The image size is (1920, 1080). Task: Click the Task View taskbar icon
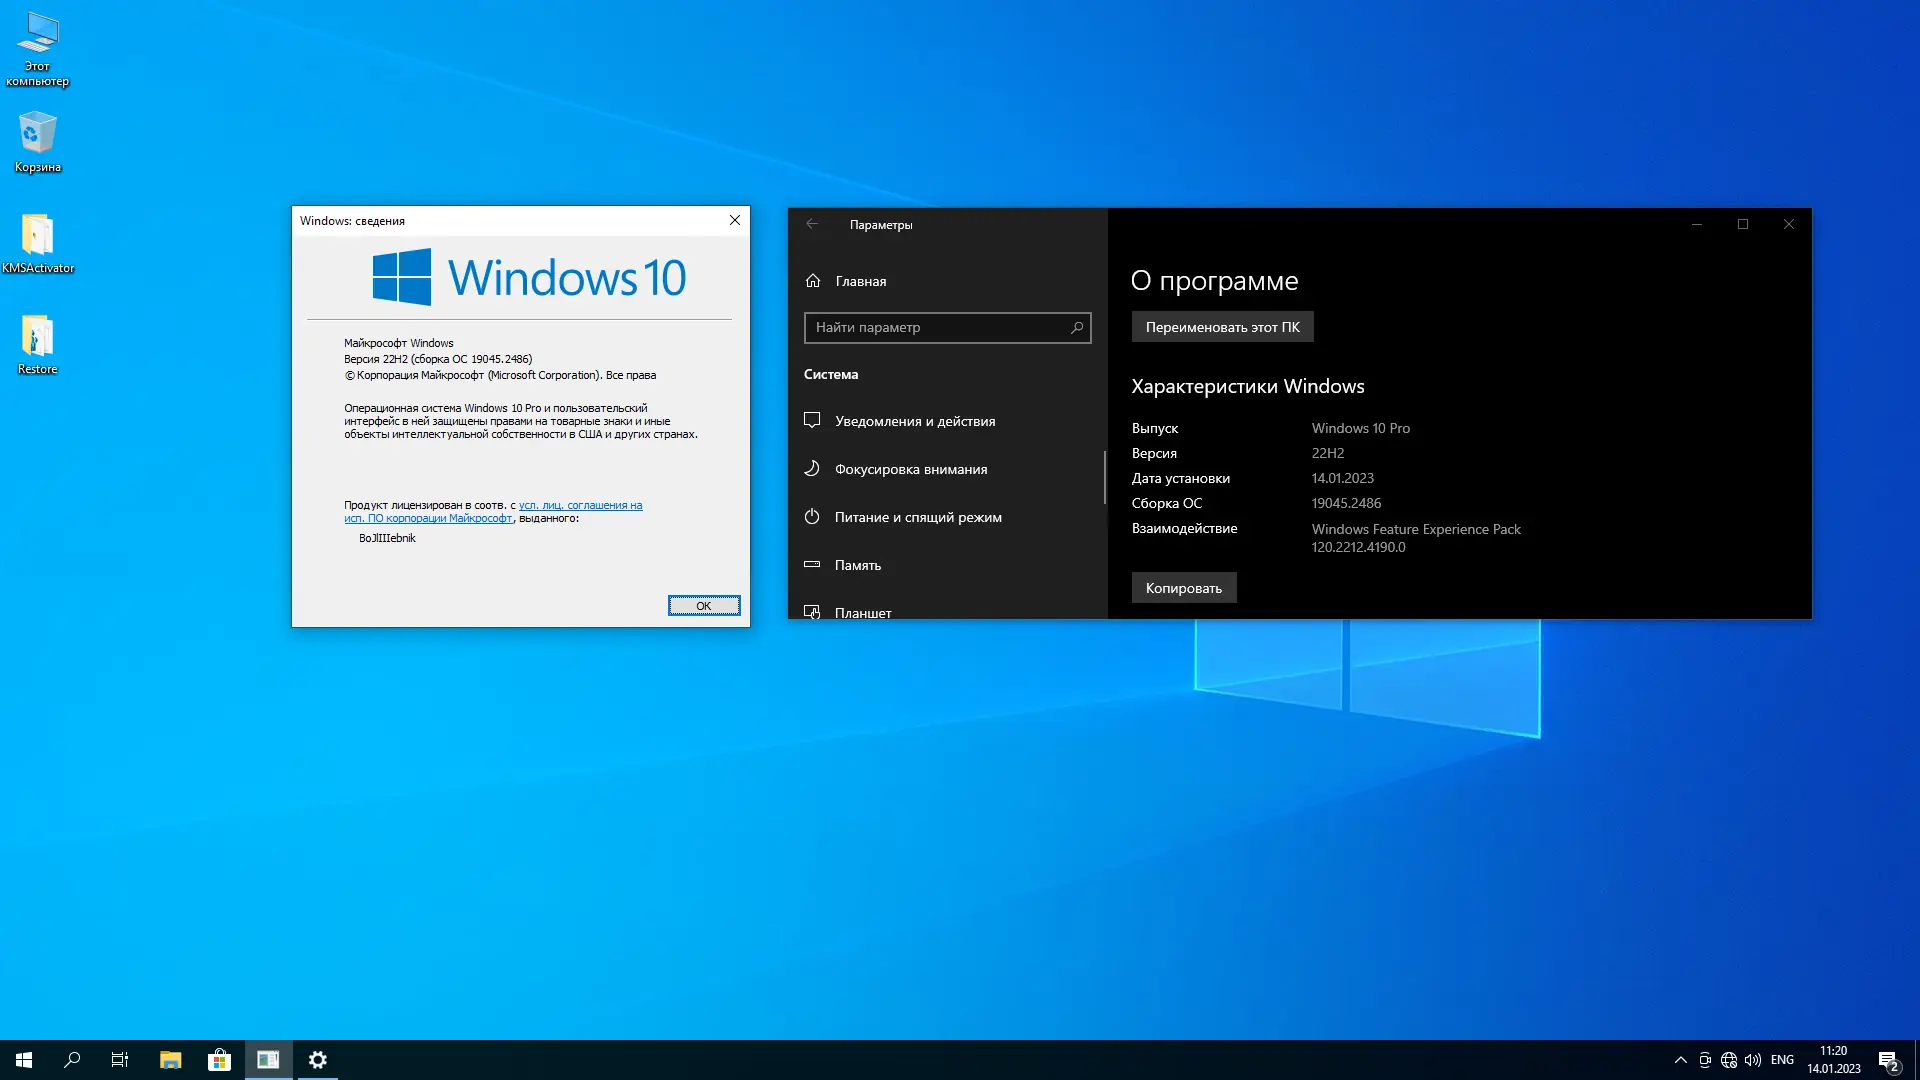pos(120,1060)
